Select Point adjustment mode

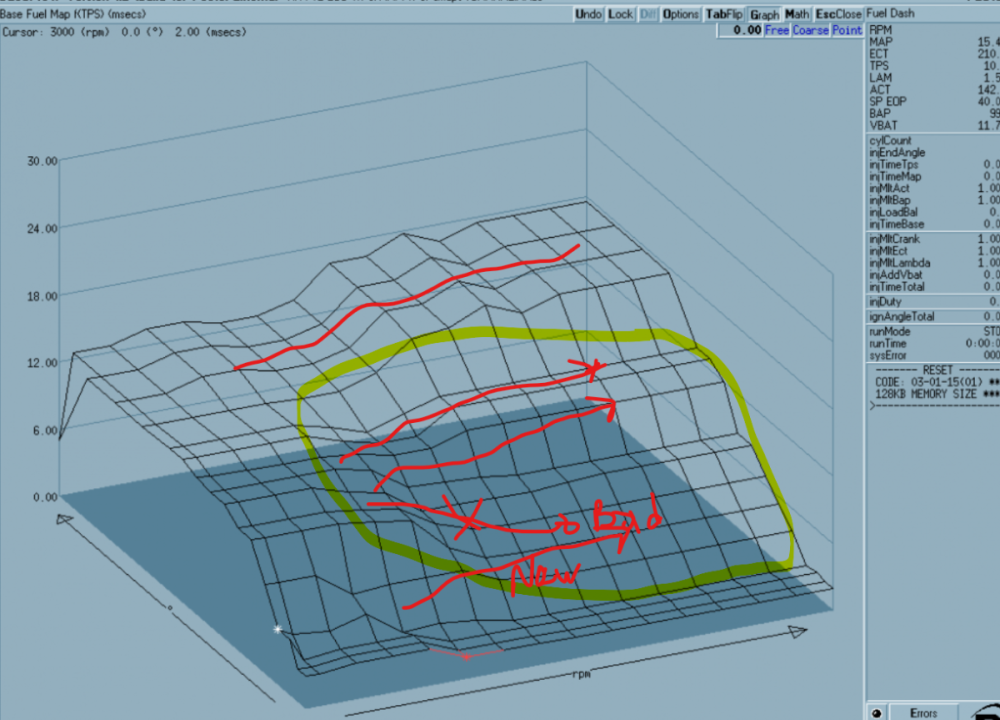(847, 30)
